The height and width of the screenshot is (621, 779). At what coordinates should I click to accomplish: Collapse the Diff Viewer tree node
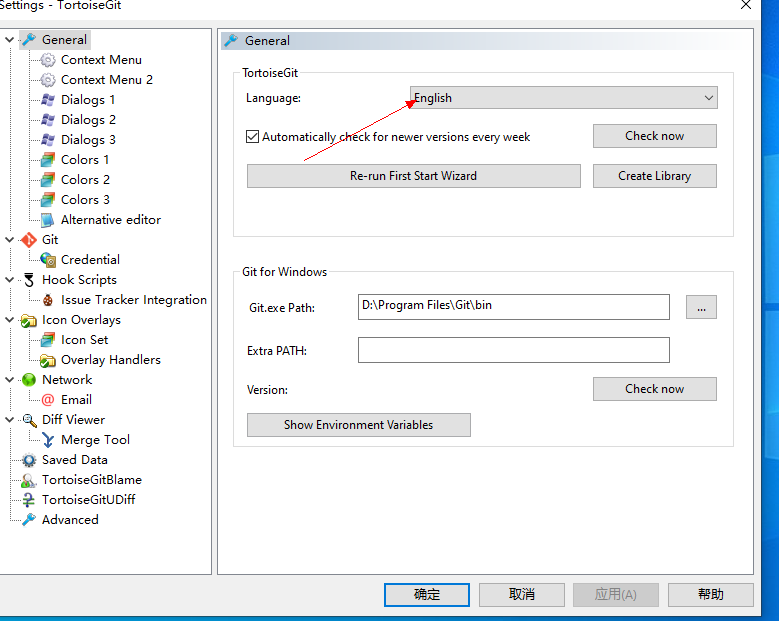[x=9, y=420]
